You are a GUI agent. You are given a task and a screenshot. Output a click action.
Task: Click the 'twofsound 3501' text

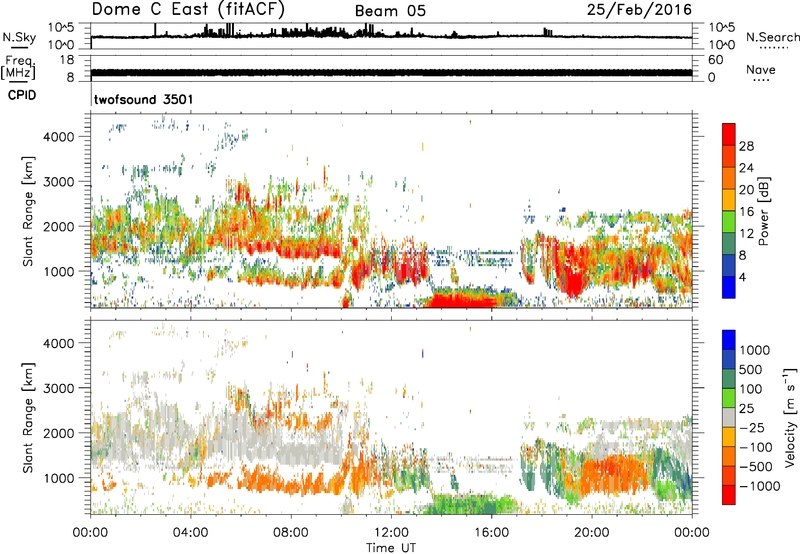pos(144,99)
